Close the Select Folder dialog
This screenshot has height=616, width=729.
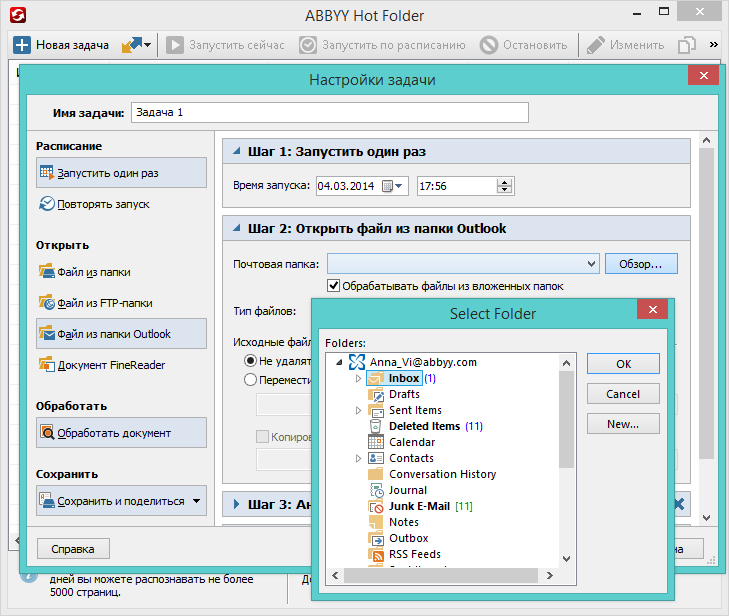coord(652,309)
